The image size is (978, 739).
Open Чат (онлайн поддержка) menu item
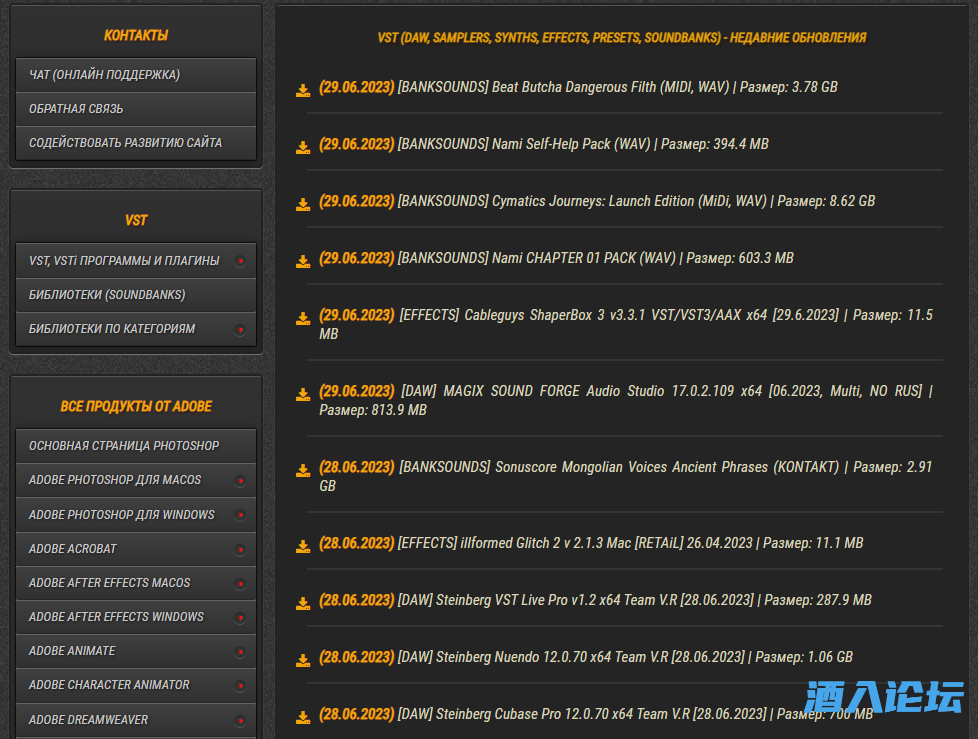tap(135, 75)
